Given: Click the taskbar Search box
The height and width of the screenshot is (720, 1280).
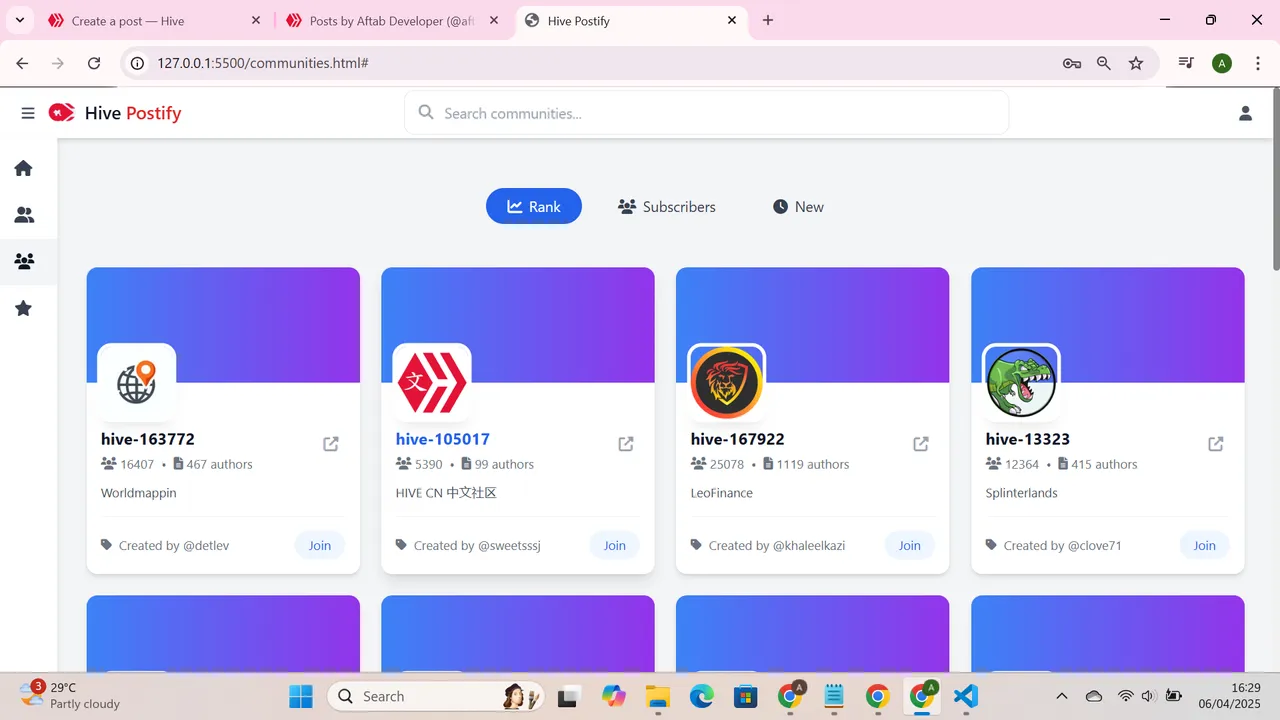Looking at the screenshot, I should (436, 696).
